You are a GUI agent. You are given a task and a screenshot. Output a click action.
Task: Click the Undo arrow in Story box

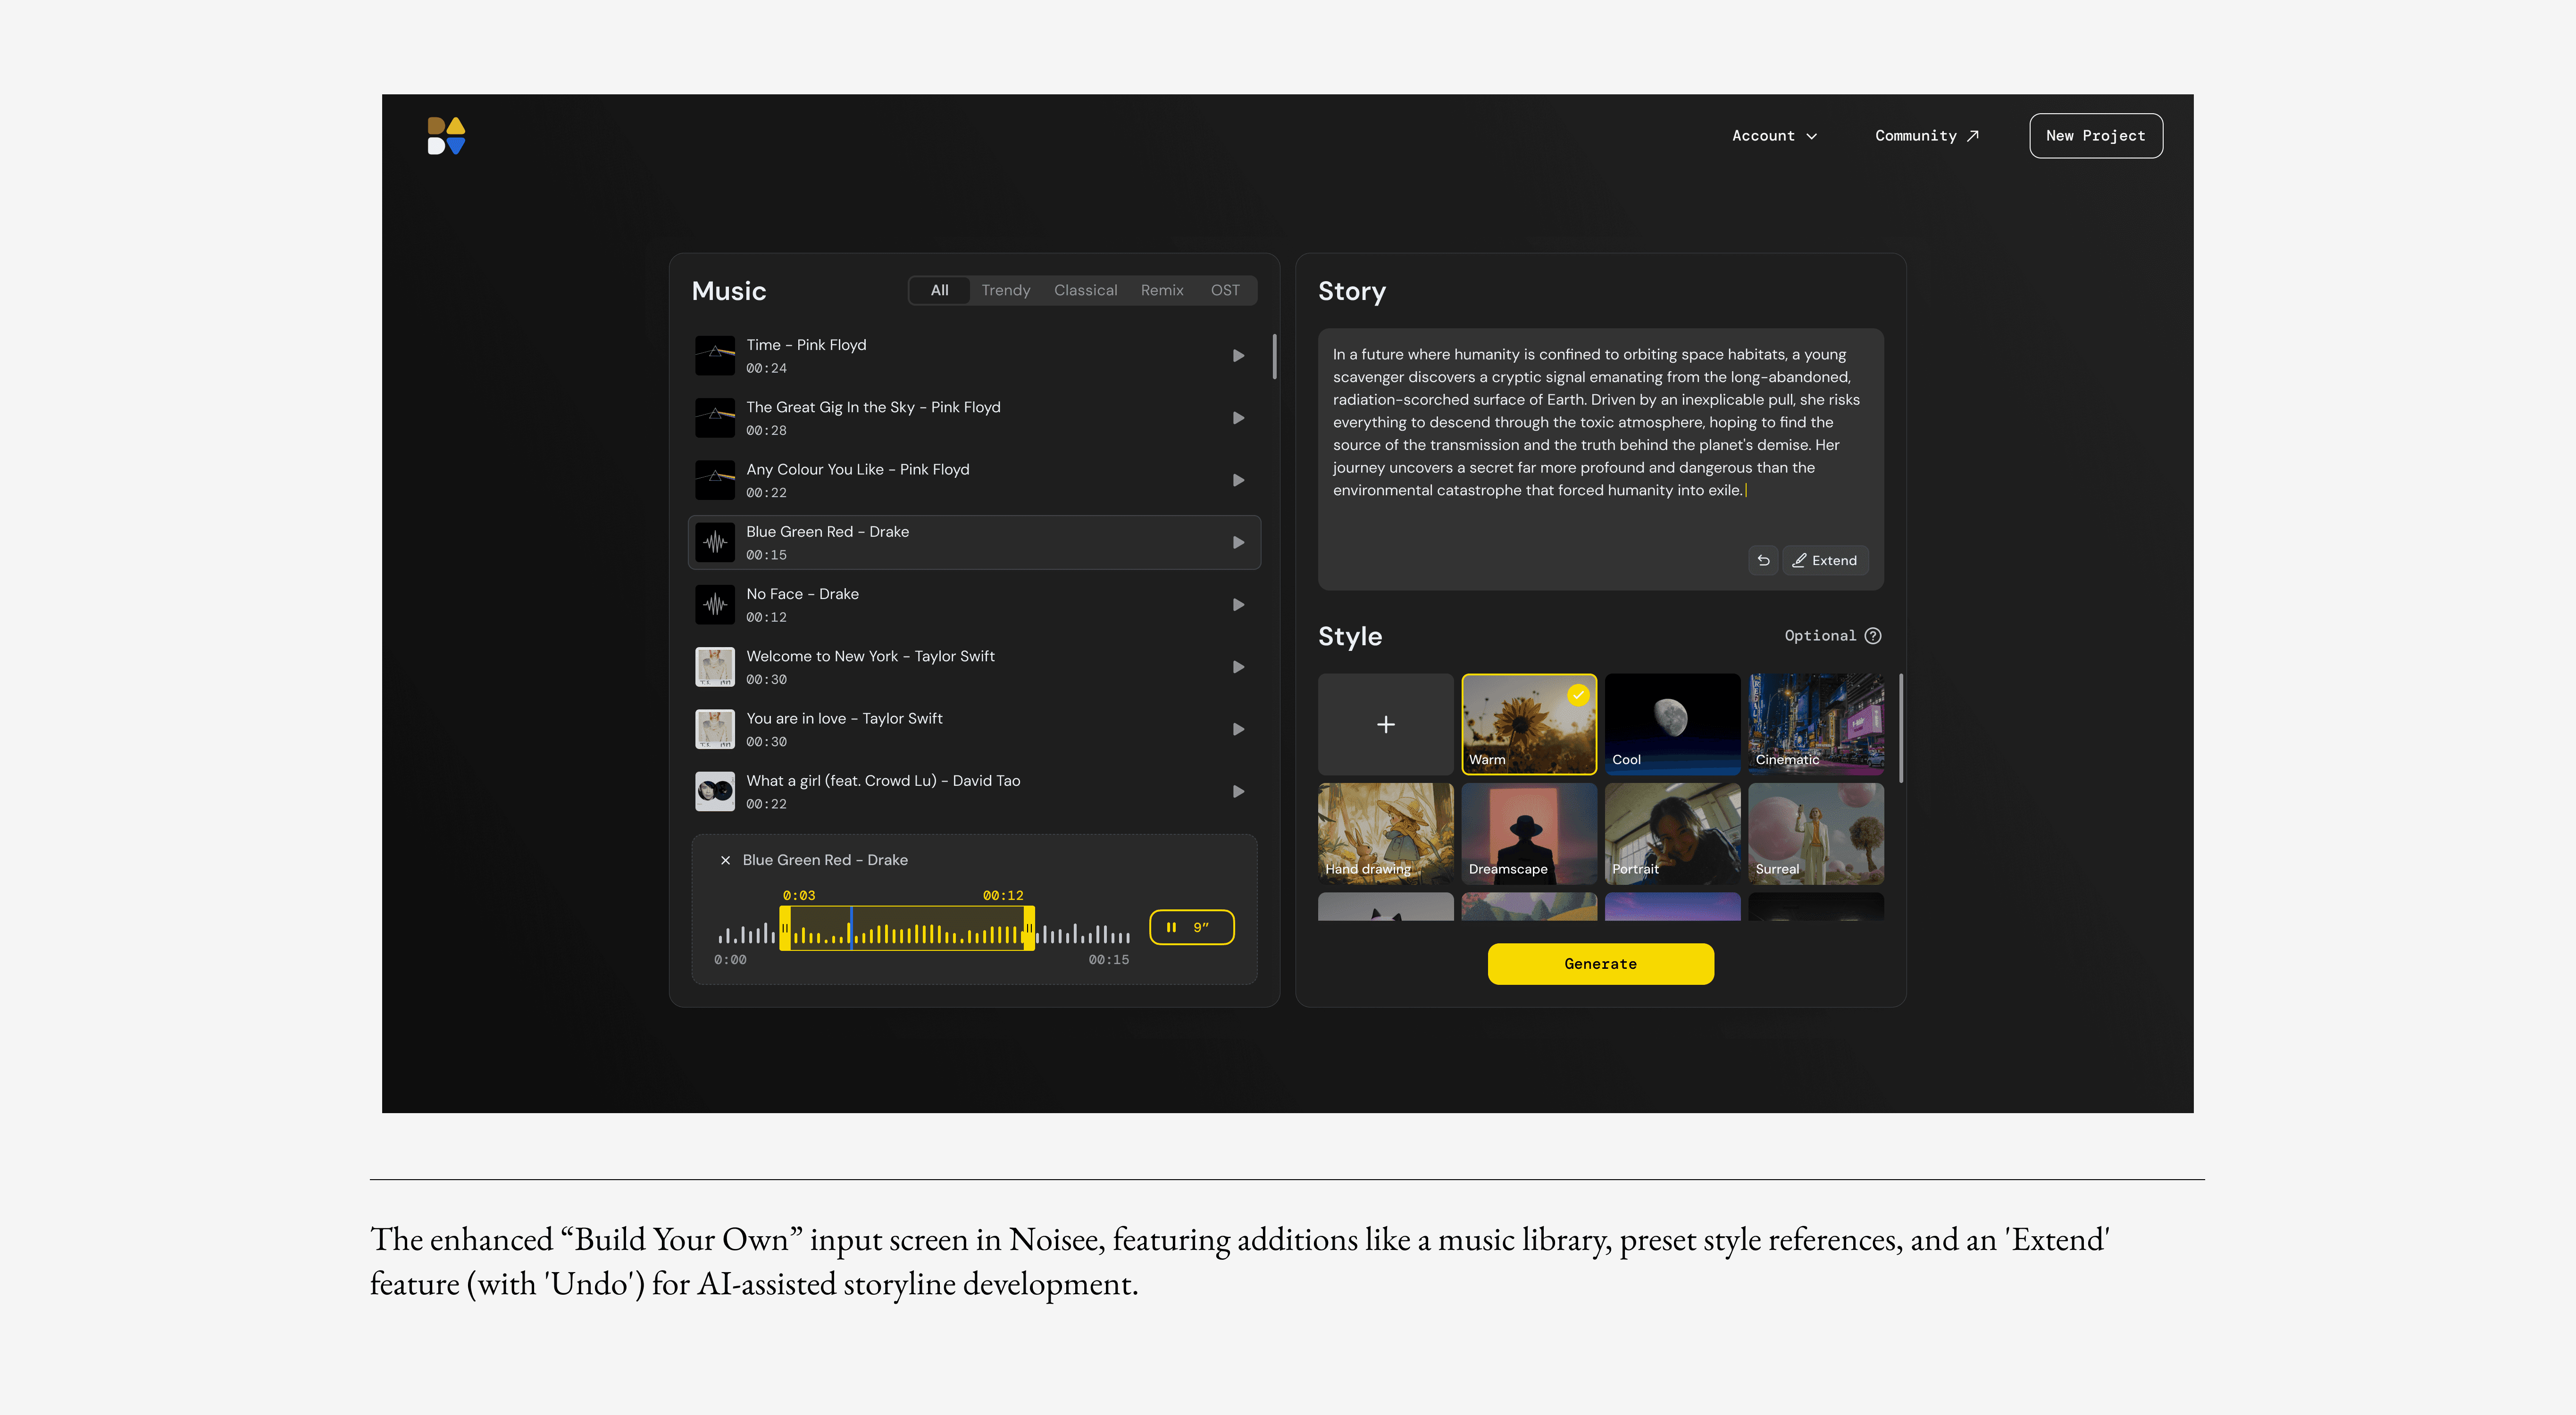click(1763, 561)
